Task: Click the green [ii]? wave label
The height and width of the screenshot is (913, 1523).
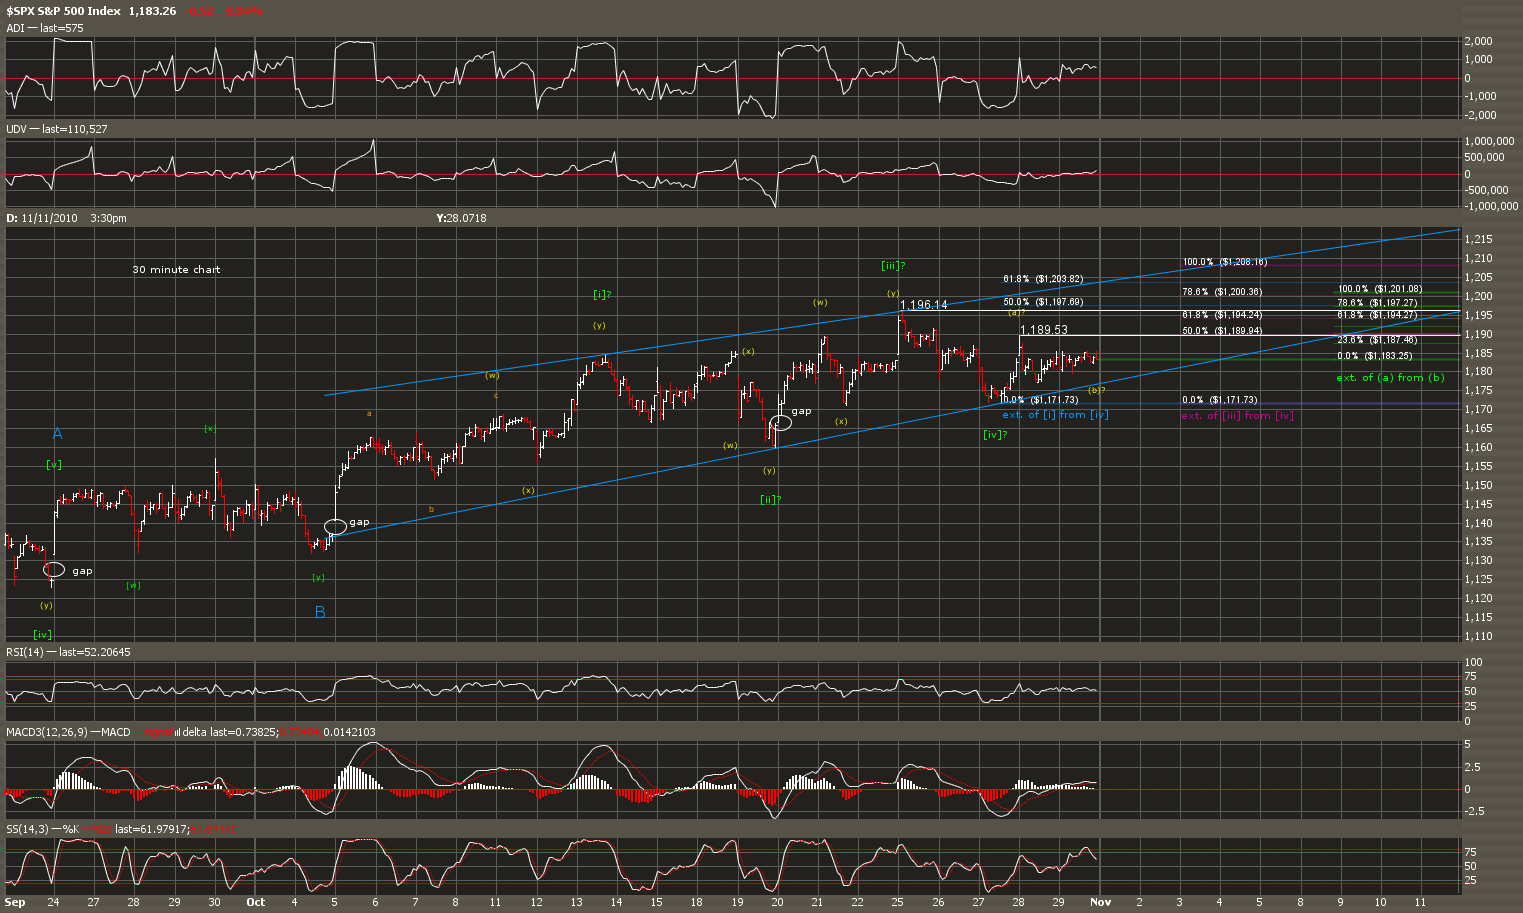Action: coord(770,499)
